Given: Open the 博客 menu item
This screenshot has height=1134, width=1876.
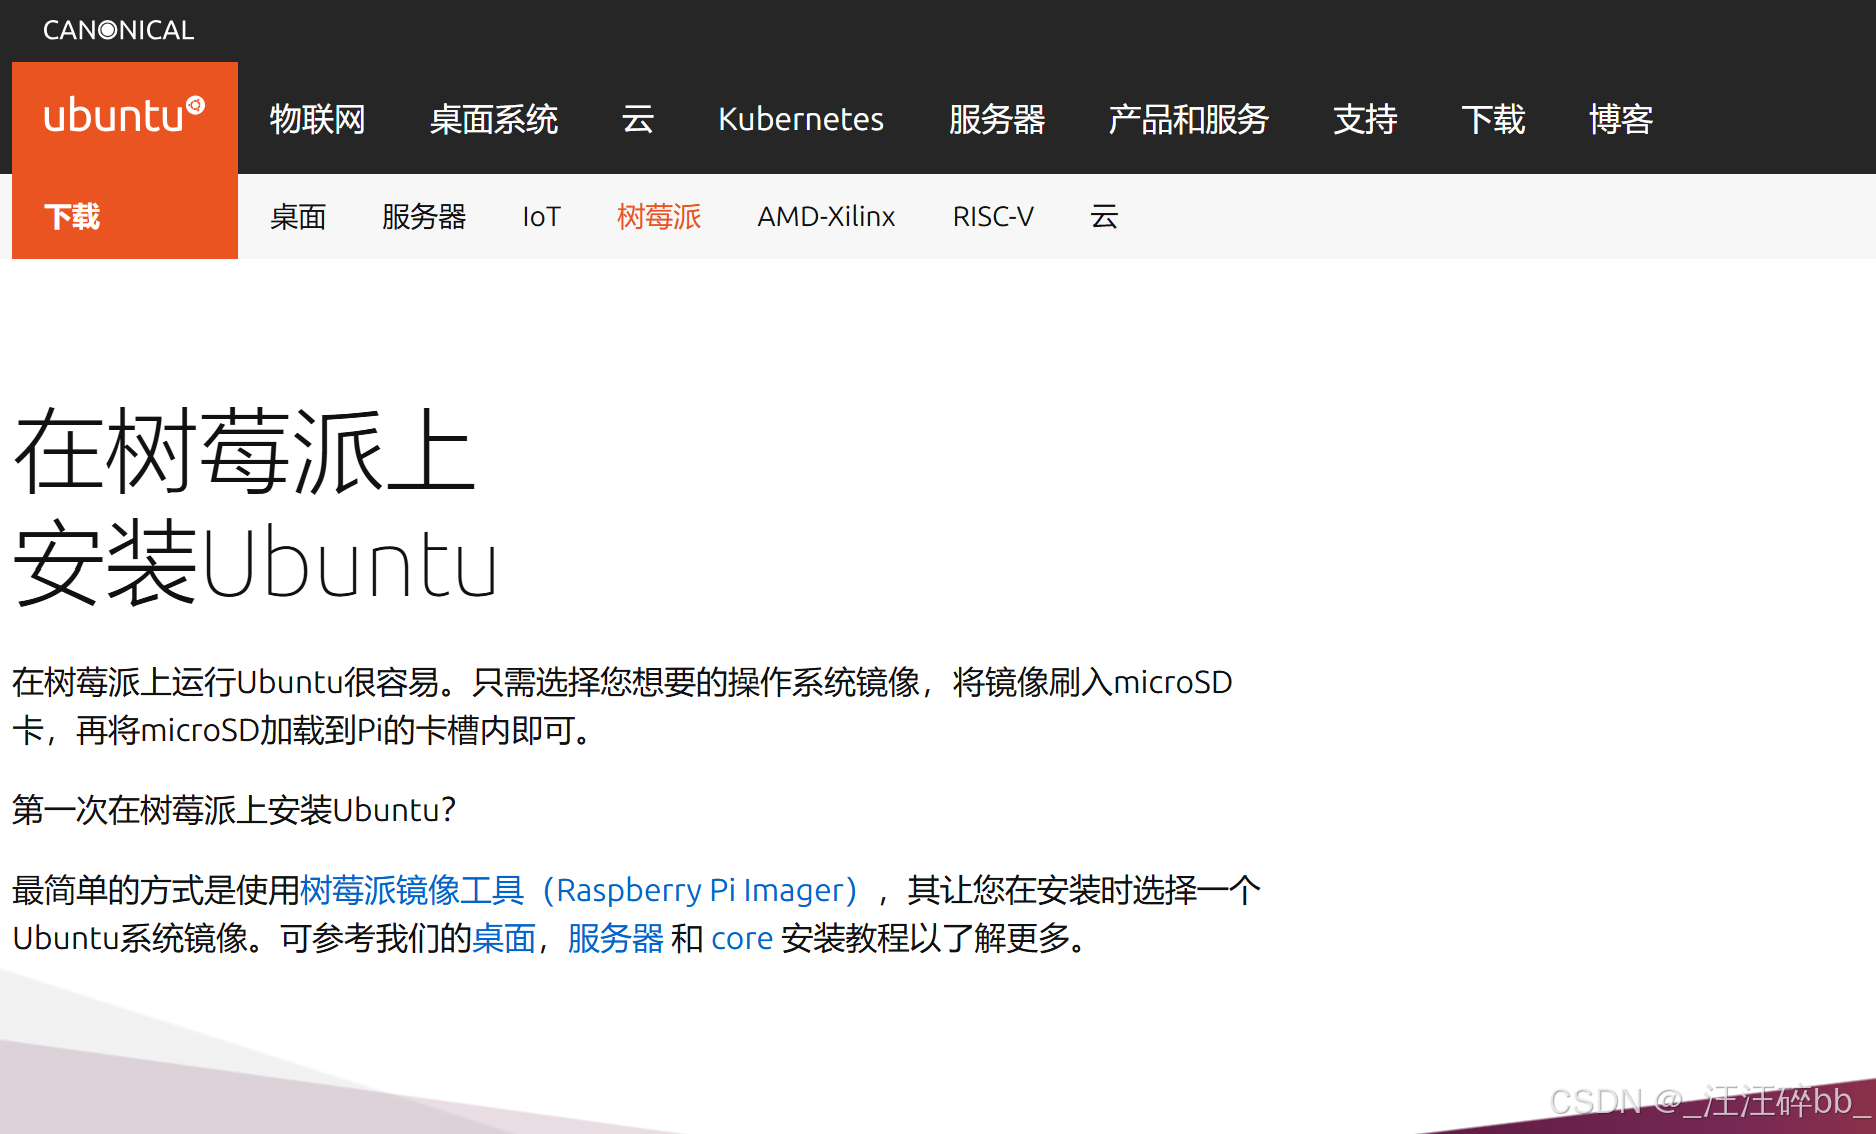Looking at the screenshot, I should (1620, 120).
